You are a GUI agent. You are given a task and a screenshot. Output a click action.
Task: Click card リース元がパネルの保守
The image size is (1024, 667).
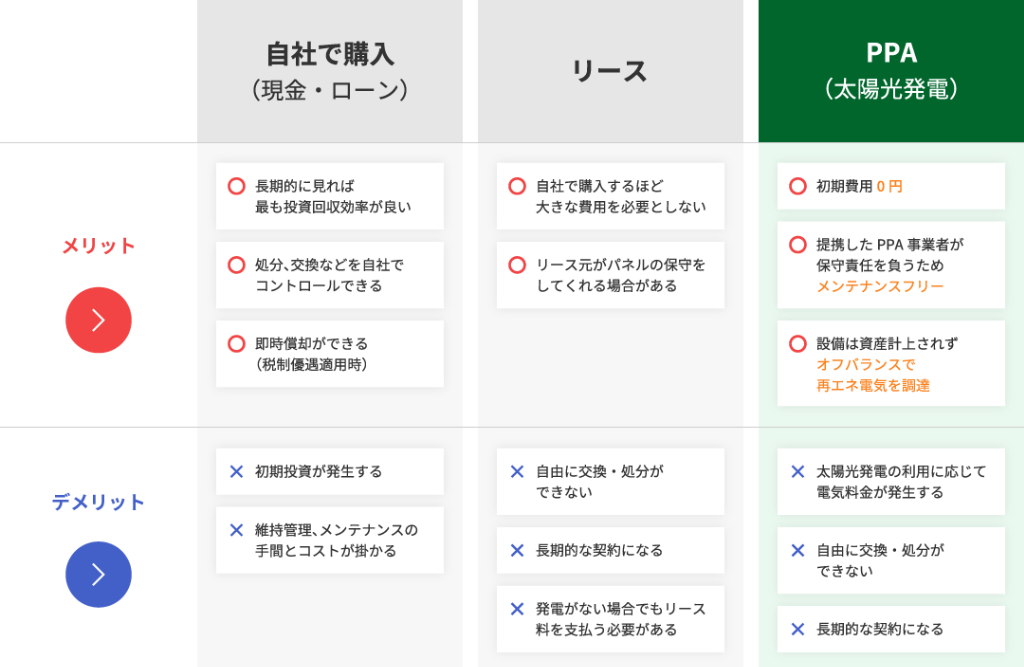610,275
